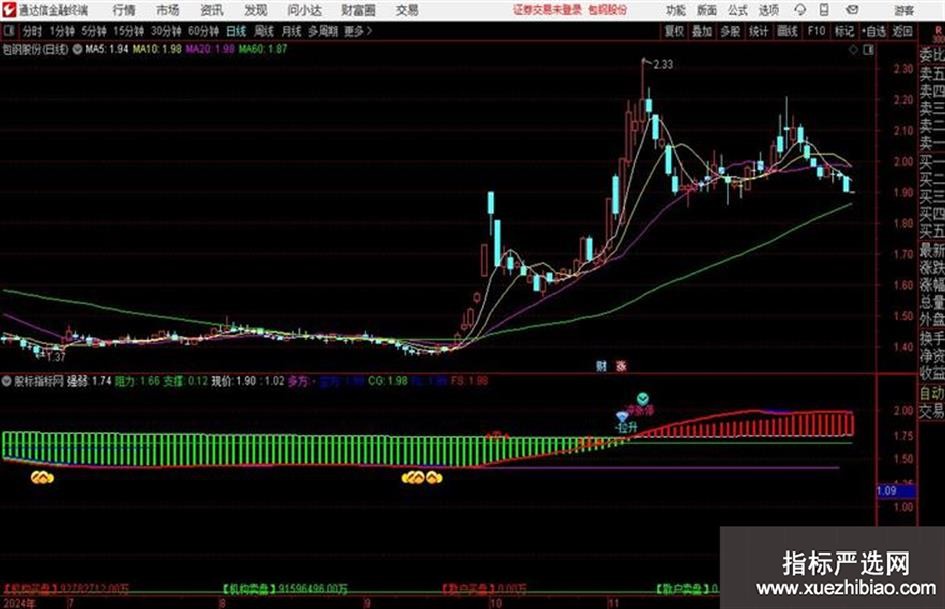
Task: Click the 1.09 blue value marker
Action: [896, 491]
